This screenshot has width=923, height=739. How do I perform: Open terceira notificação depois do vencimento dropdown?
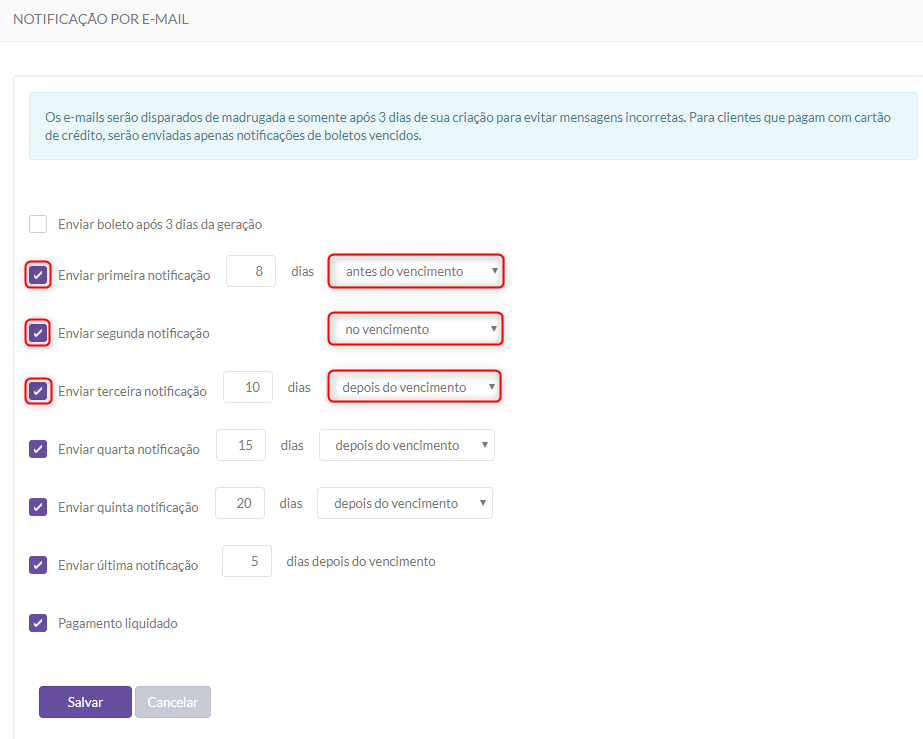pos(414,387)
